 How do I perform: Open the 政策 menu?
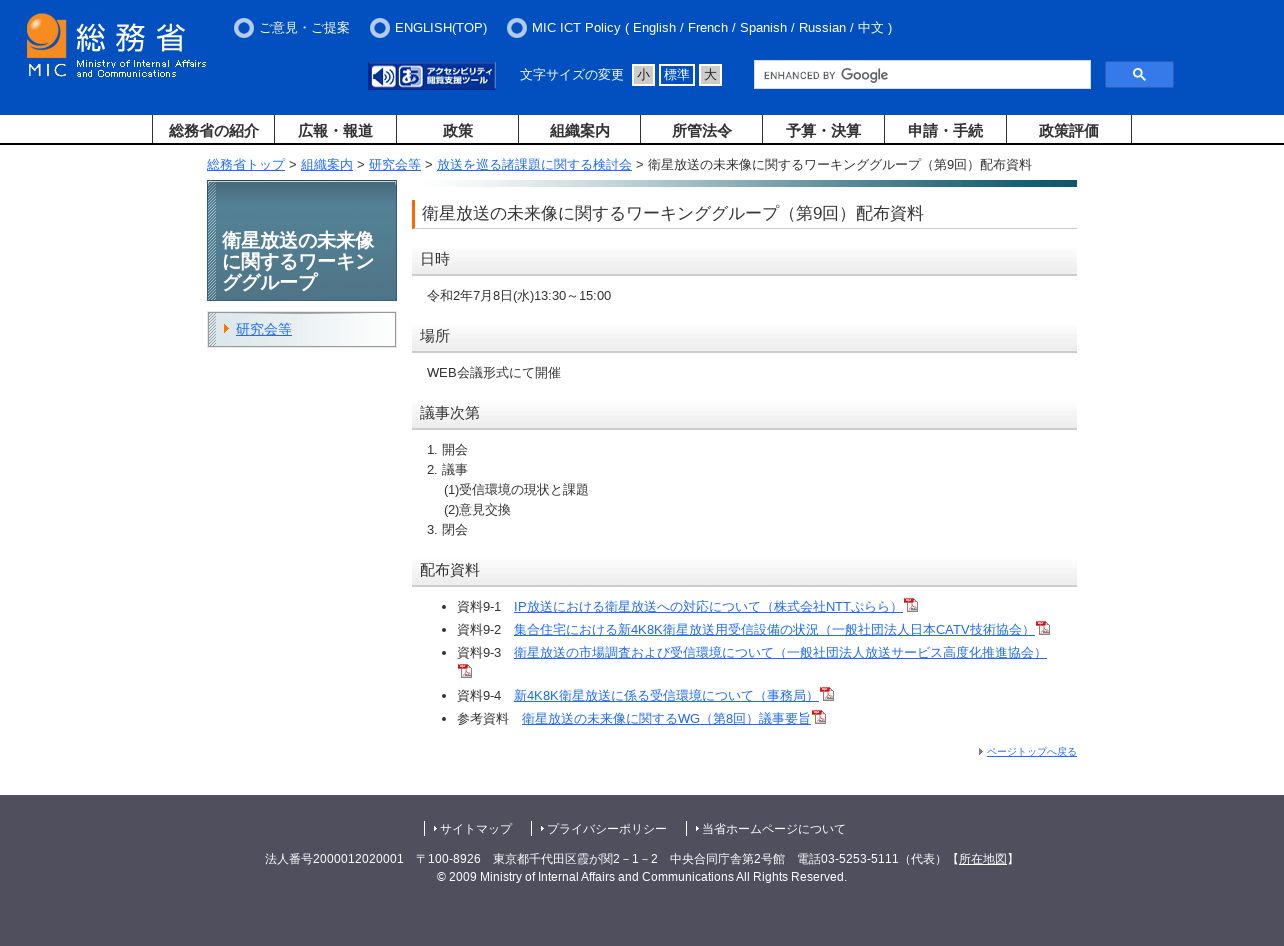coord(458,130)
